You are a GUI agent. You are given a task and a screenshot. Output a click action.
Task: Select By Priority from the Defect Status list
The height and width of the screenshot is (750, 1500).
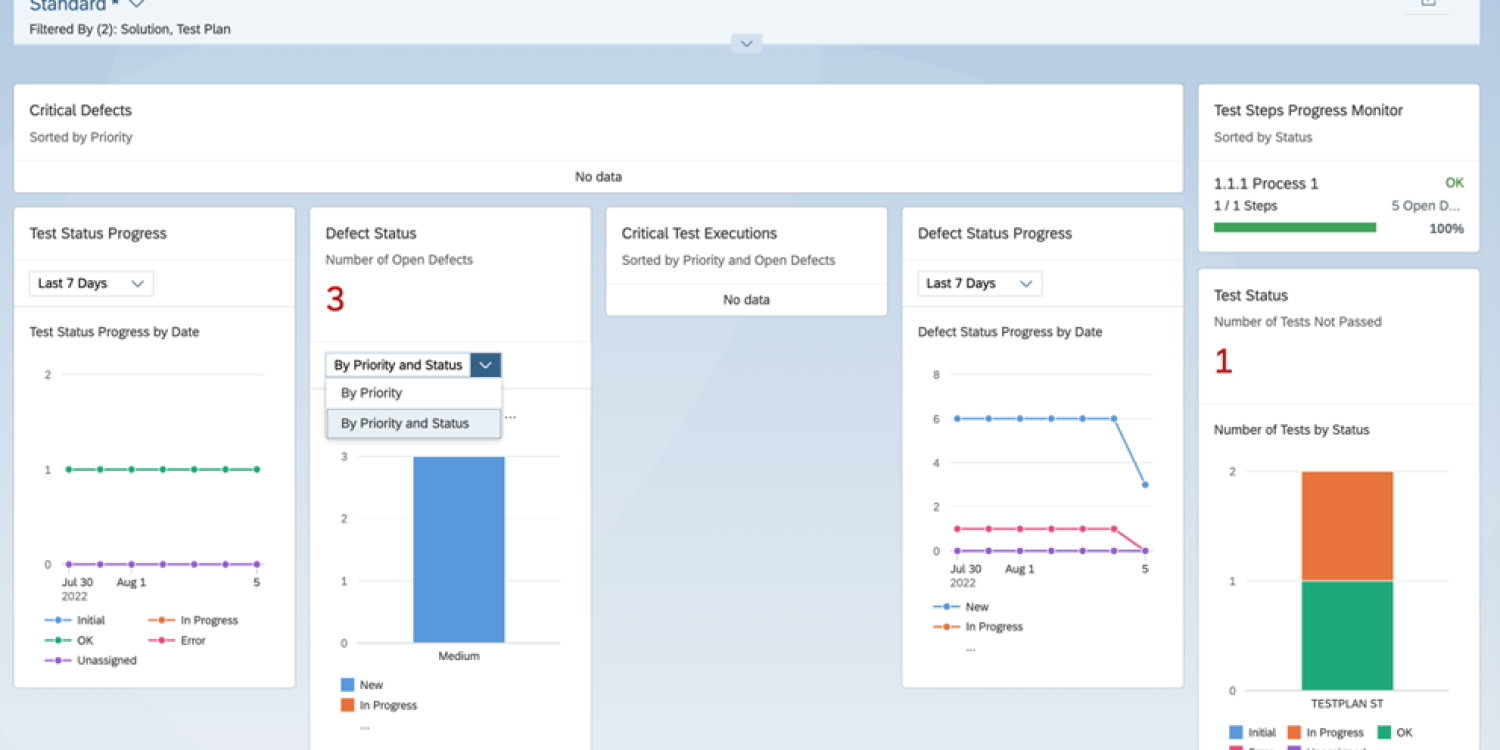click(371, 392)
